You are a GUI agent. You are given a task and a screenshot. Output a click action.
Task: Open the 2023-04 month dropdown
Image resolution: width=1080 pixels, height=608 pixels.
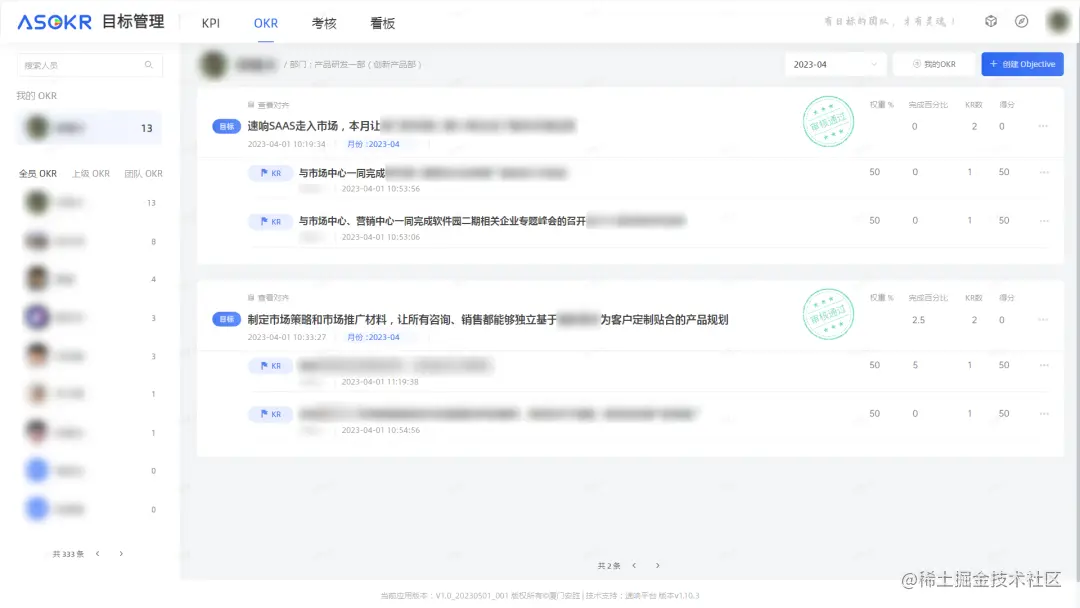click(835, 64)
